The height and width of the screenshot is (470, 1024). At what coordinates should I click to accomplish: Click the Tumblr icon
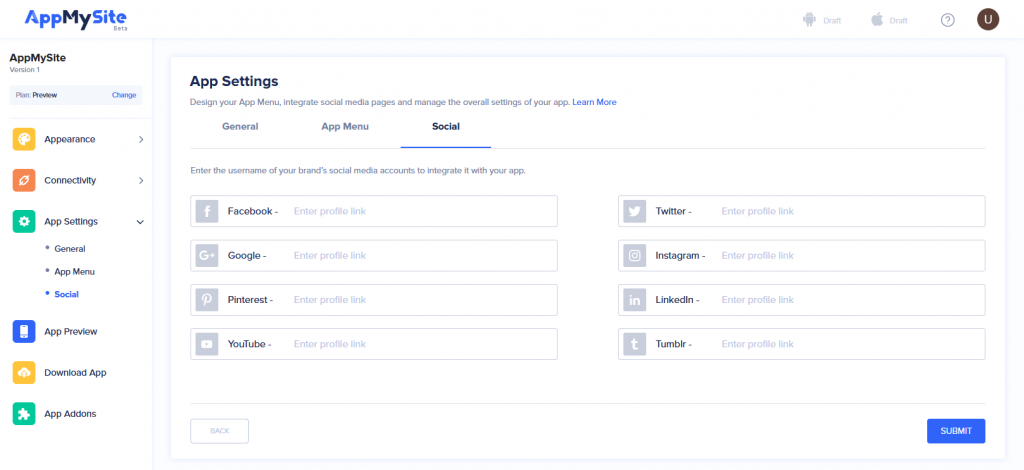(634, 344)
